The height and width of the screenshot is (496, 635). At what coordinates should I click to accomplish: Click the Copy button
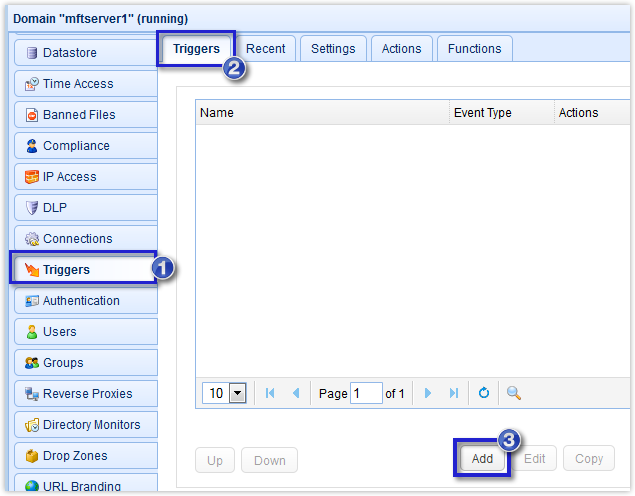588,459
